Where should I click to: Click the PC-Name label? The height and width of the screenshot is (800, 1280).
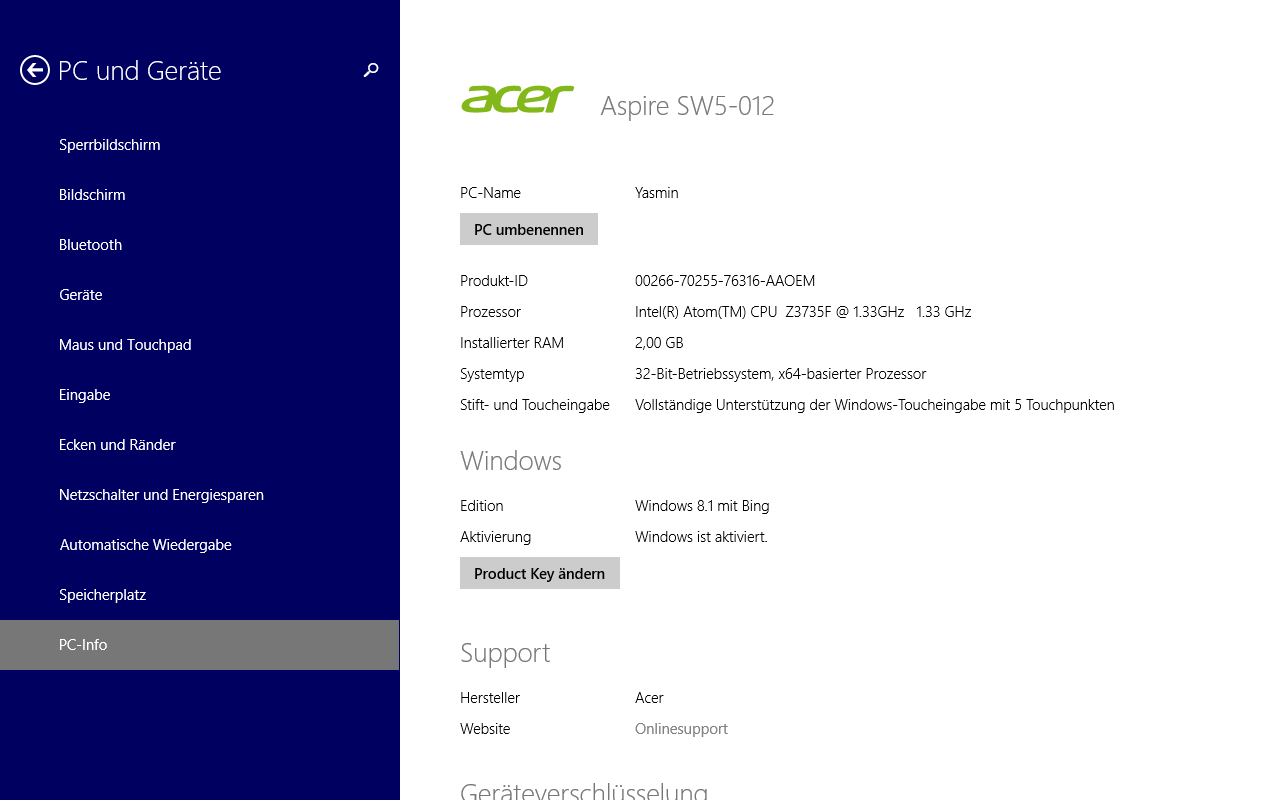click(490, 193)
